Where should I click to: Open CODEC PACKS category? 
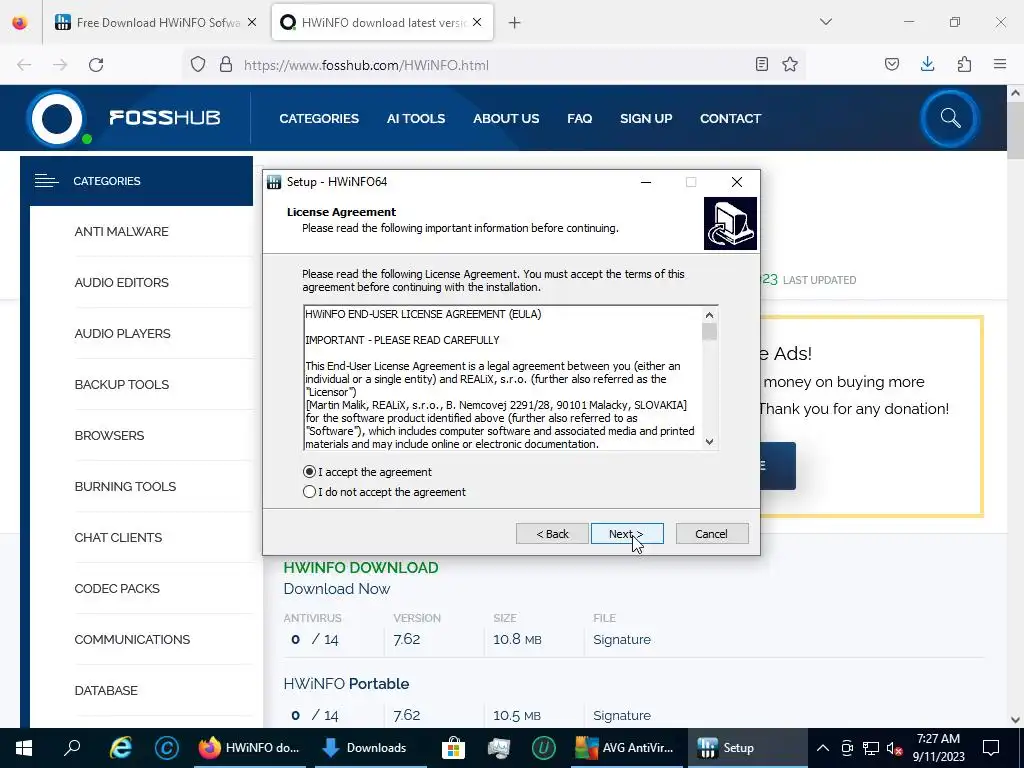pos(117,588)
